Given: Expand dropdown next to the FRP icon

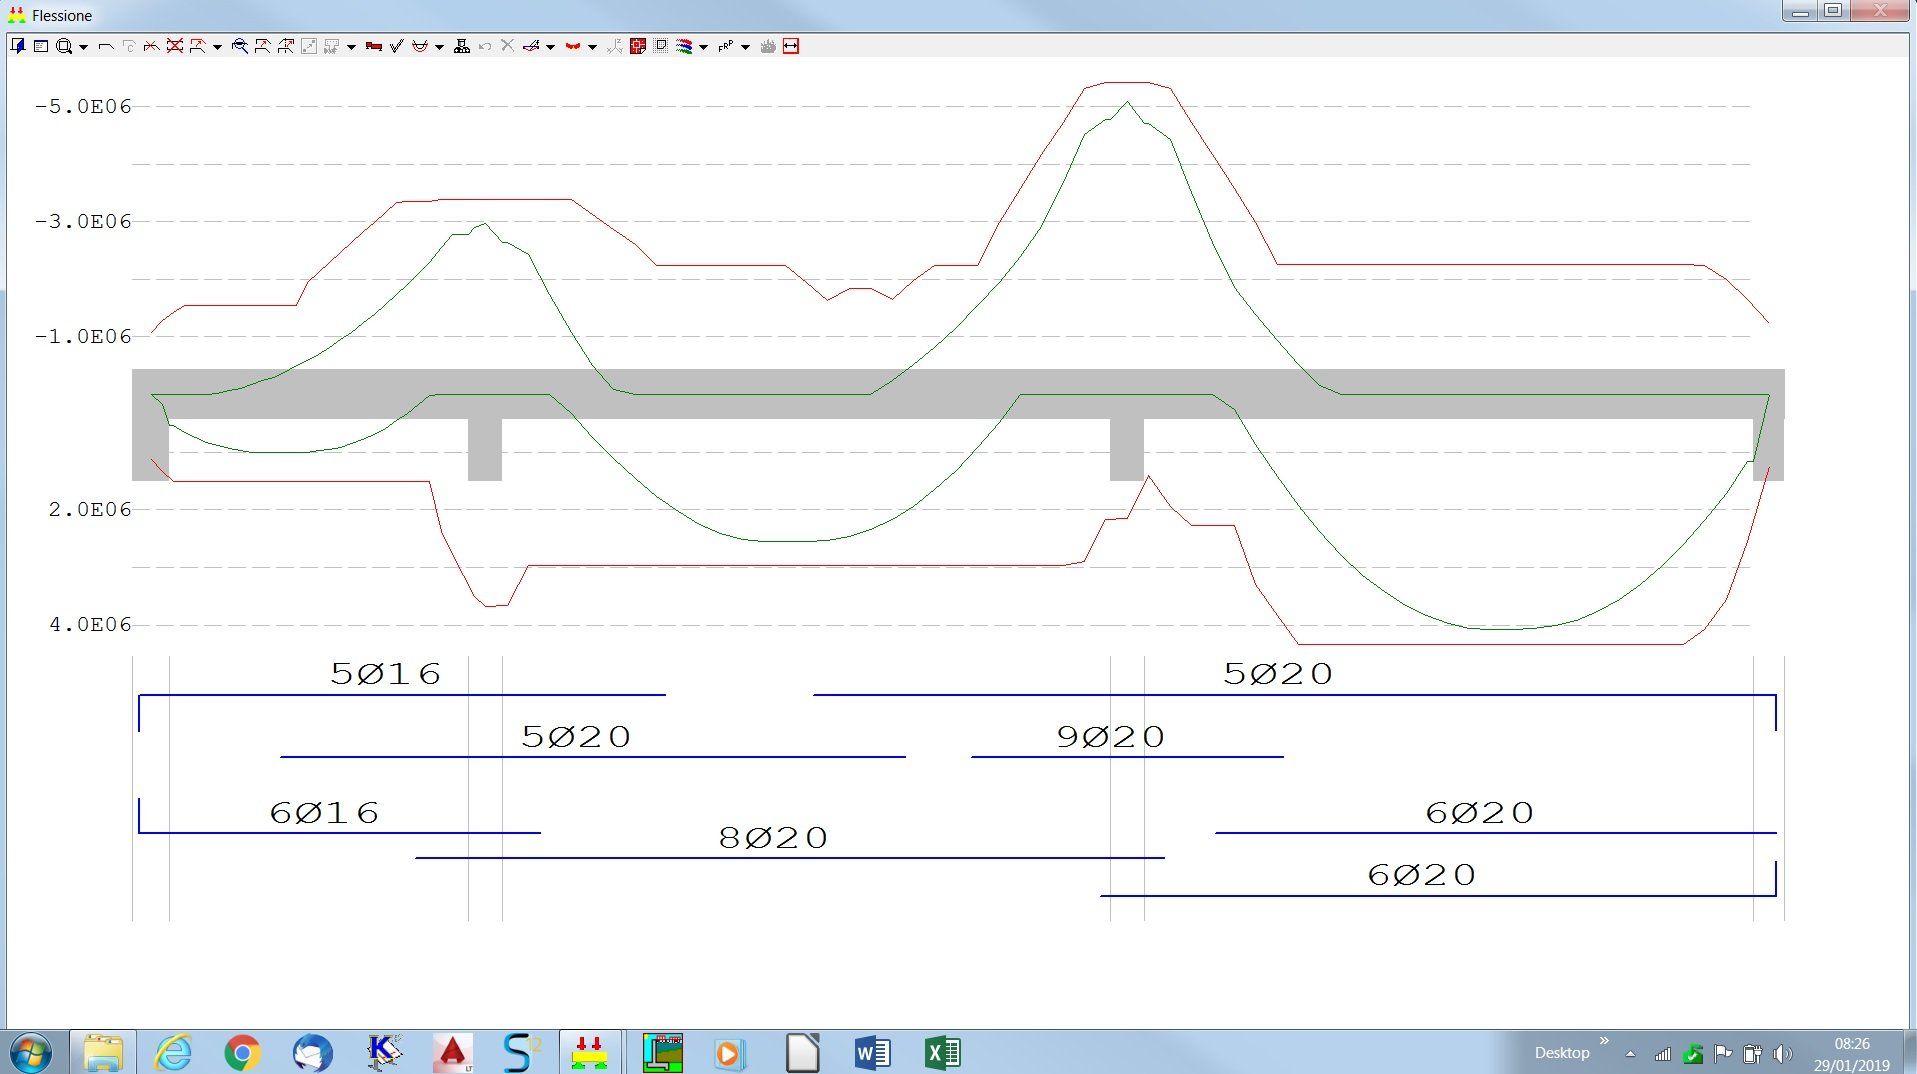Looking at the screenshot, I should 745,47.
